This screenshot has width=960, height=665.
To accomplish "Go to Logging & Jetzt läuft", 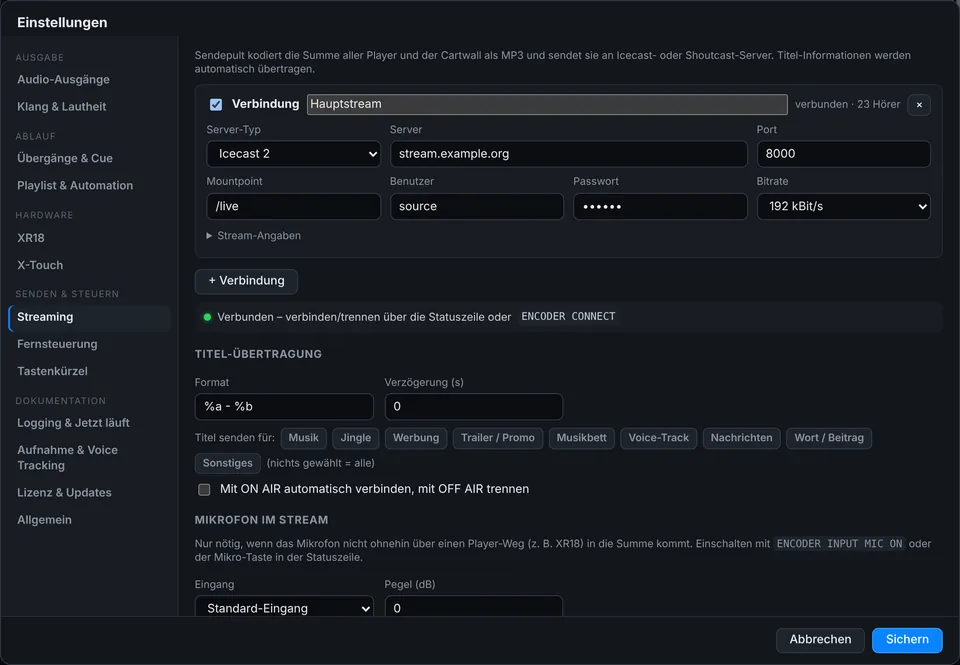I will (x=89, y=423).
